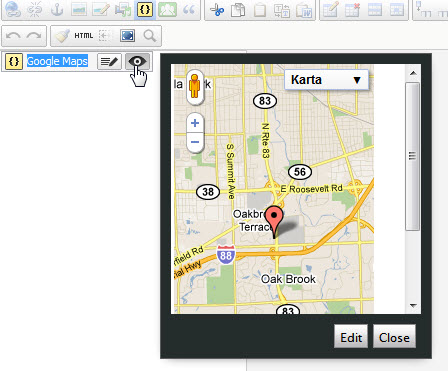
Task: Apply blockquote with the quotation marks icon
Action: coord(189,10)
